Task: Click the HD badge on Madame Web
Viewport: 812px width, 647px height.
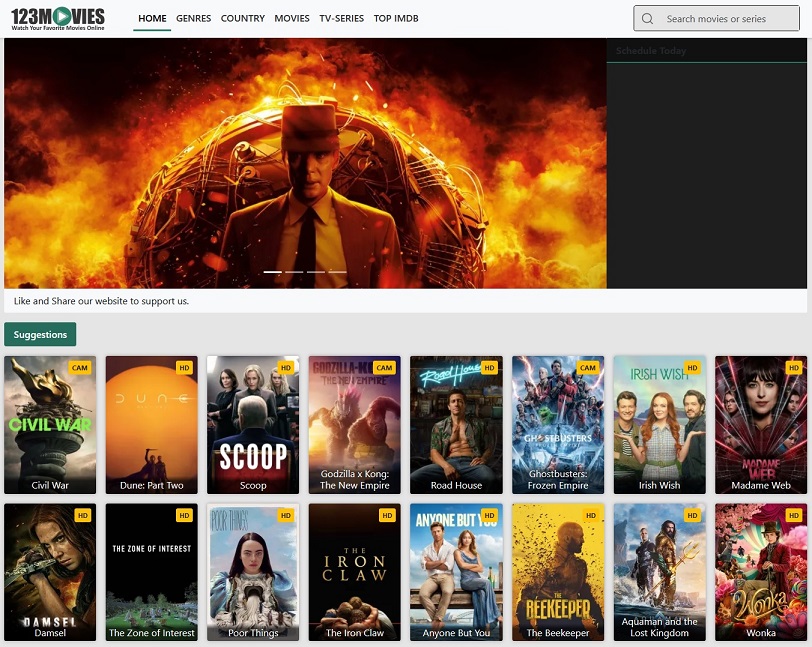Action: [794, 368]
